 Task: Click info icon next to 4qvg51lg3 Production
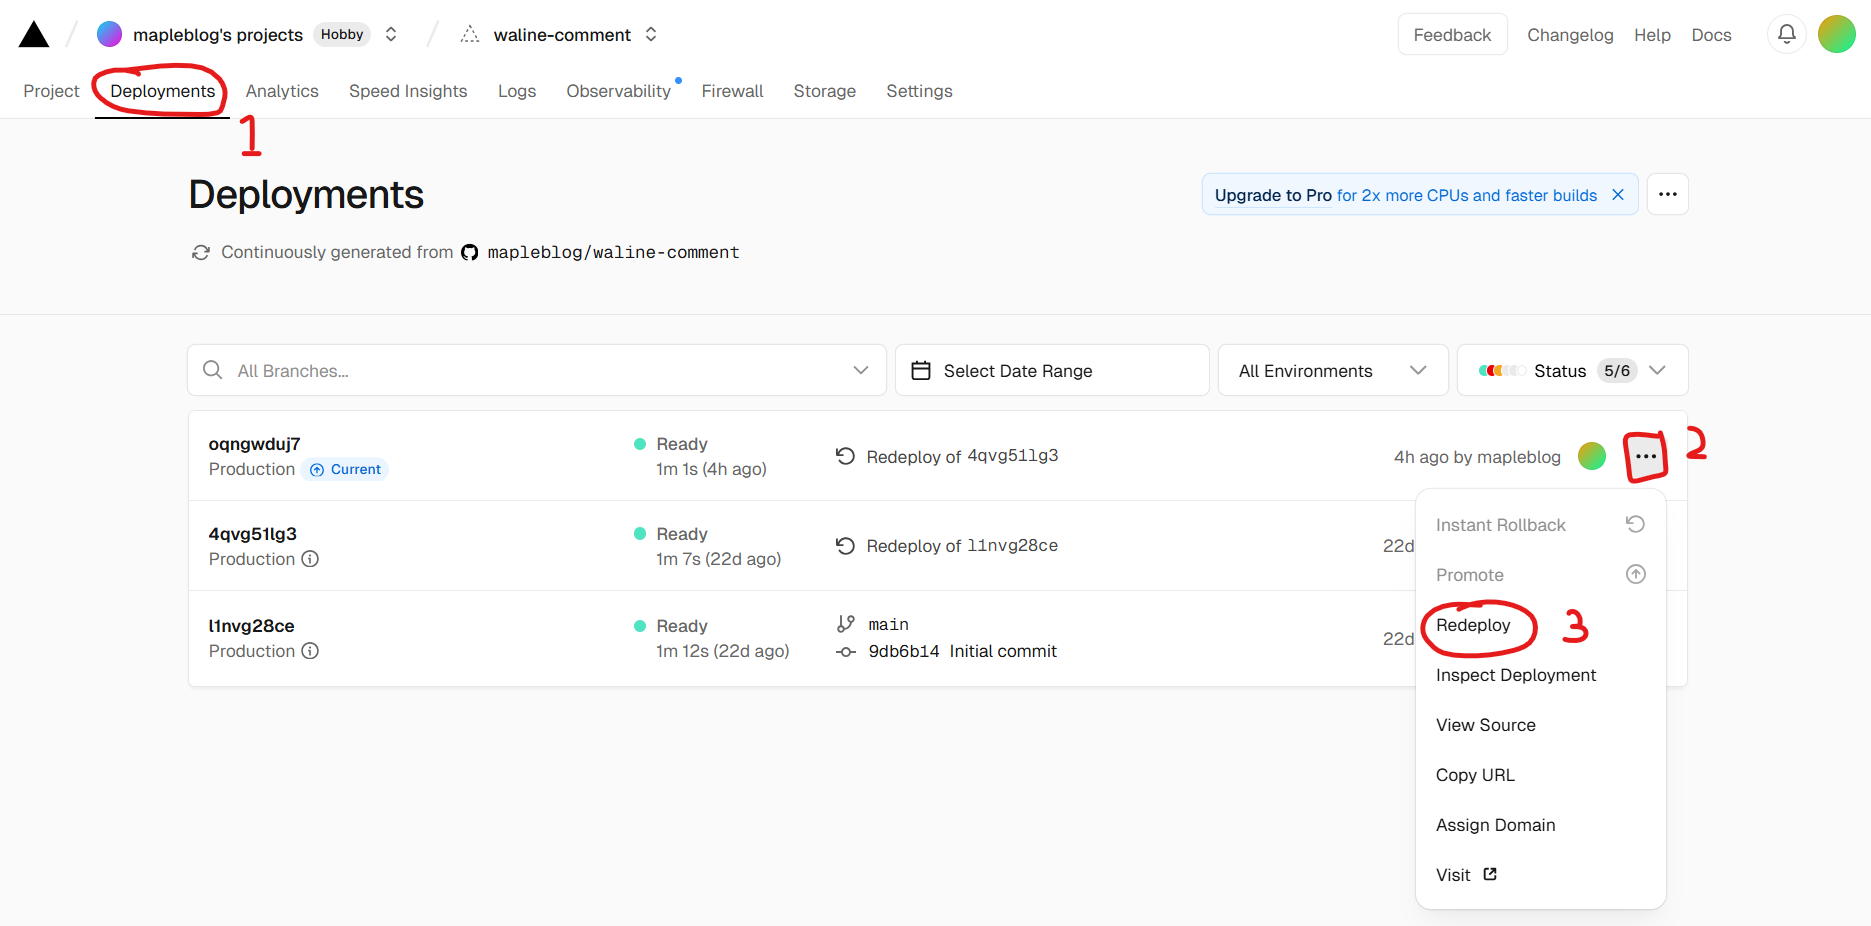[310, 559]
